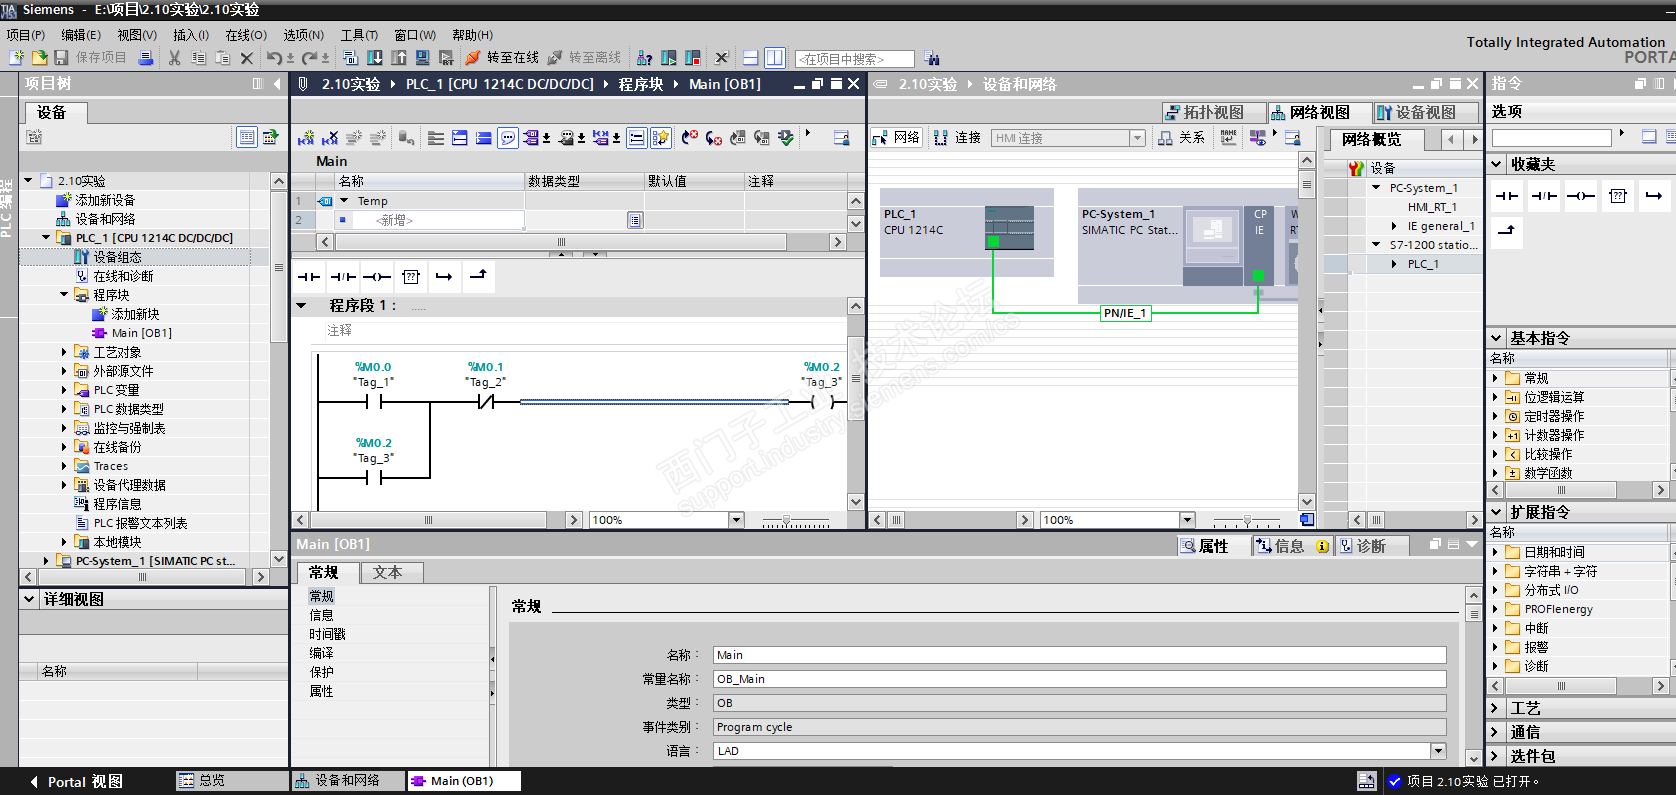Collapse 程序段 1 network

tap(301, 305)
